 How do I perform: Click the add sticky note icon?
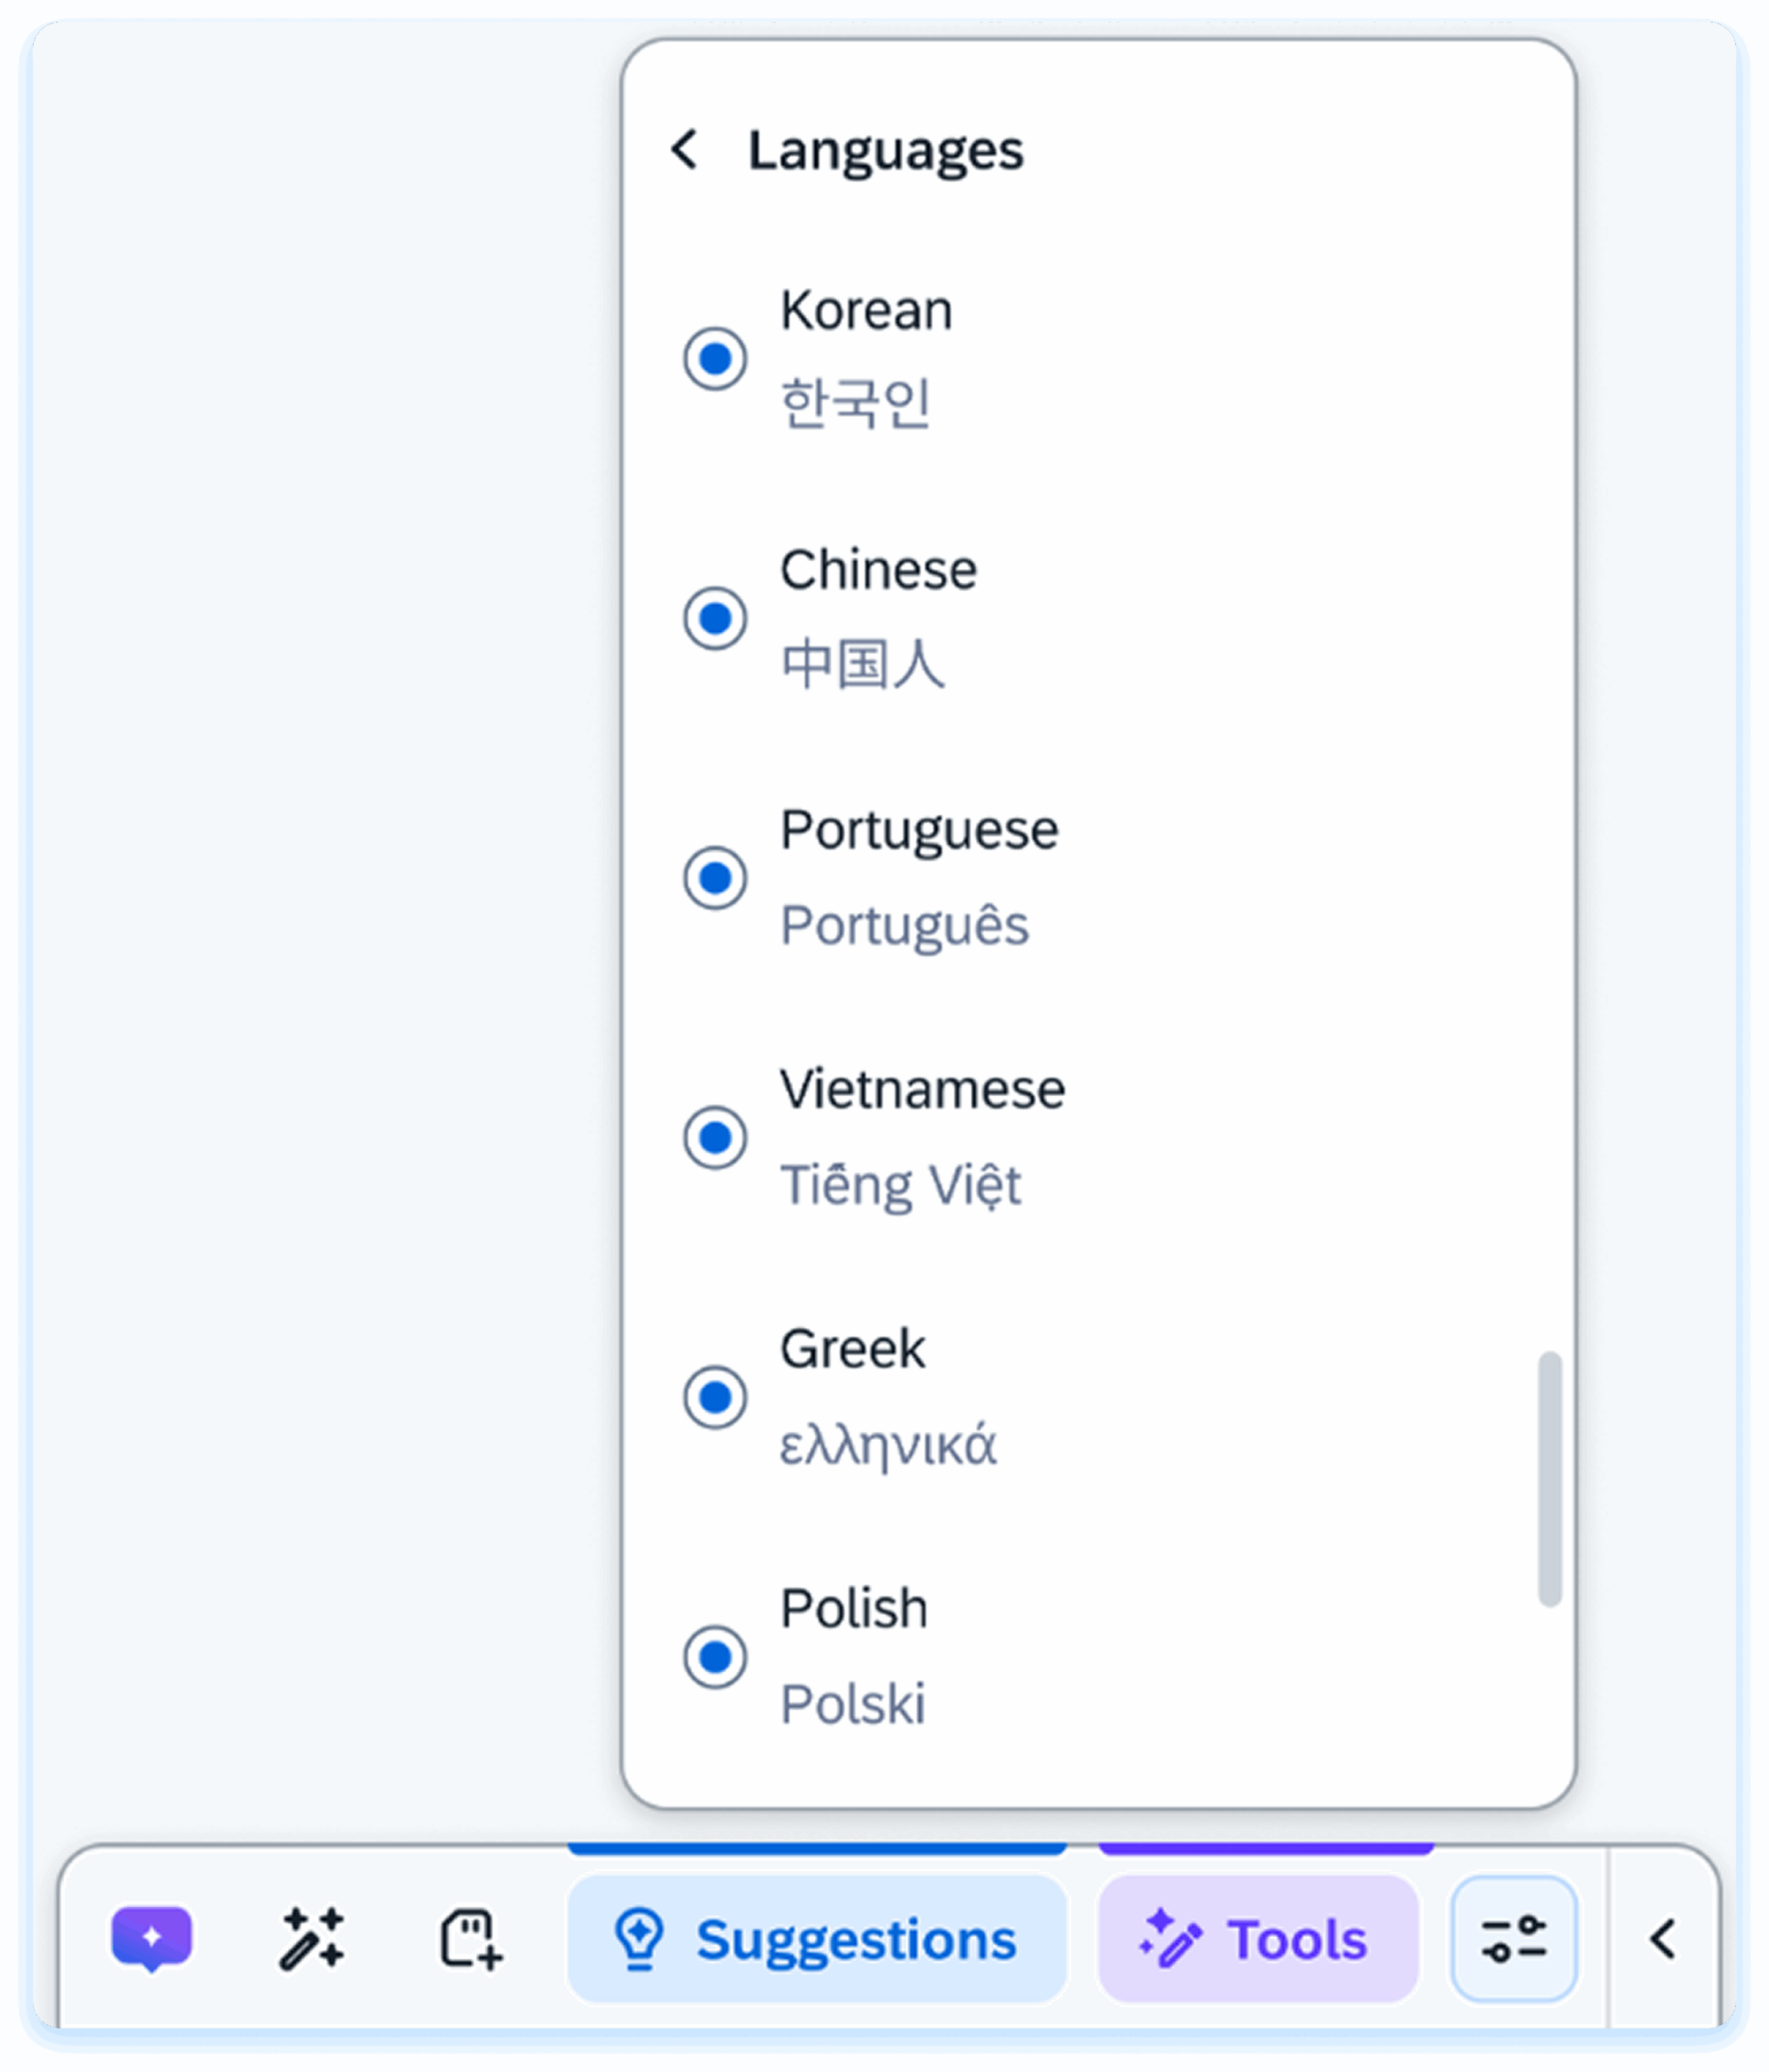click(x=470, y=1938)
